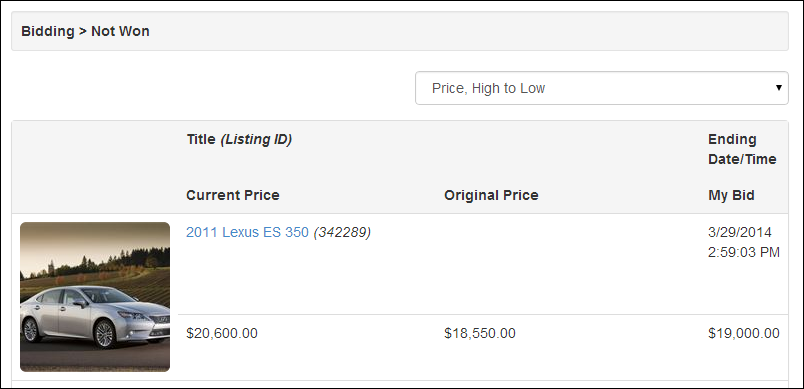804x389 pixels.
Task: Click the silver Lexus car thumbnail
Action: pos(95,297)
